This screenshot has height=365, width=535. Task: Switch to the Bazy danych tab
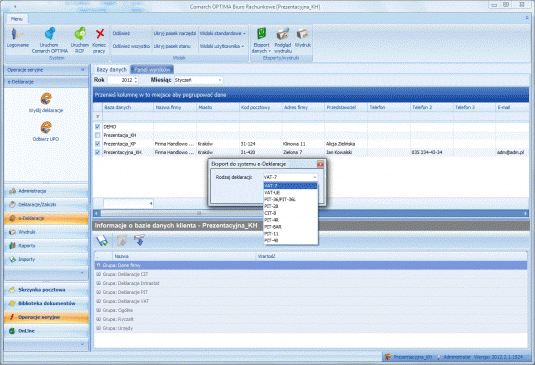click(x=112, y=70)
